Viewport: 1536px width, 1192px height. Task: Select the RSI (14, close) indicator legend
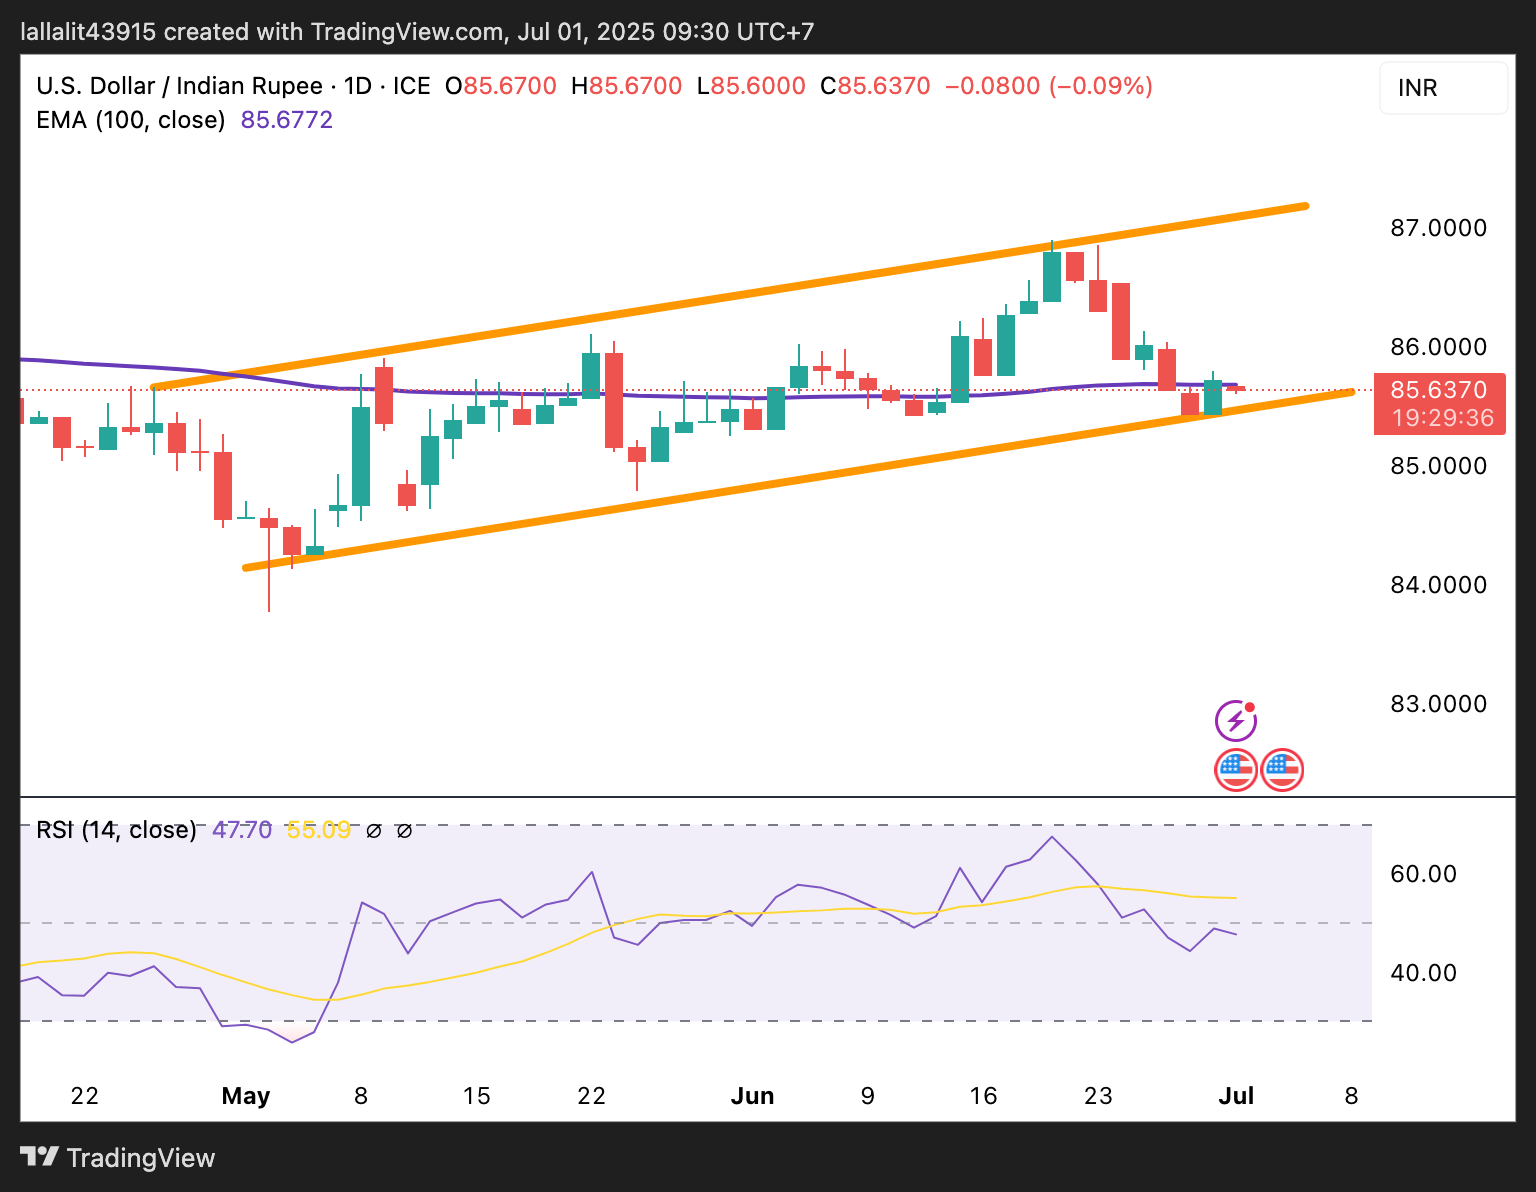click(116, 830)
